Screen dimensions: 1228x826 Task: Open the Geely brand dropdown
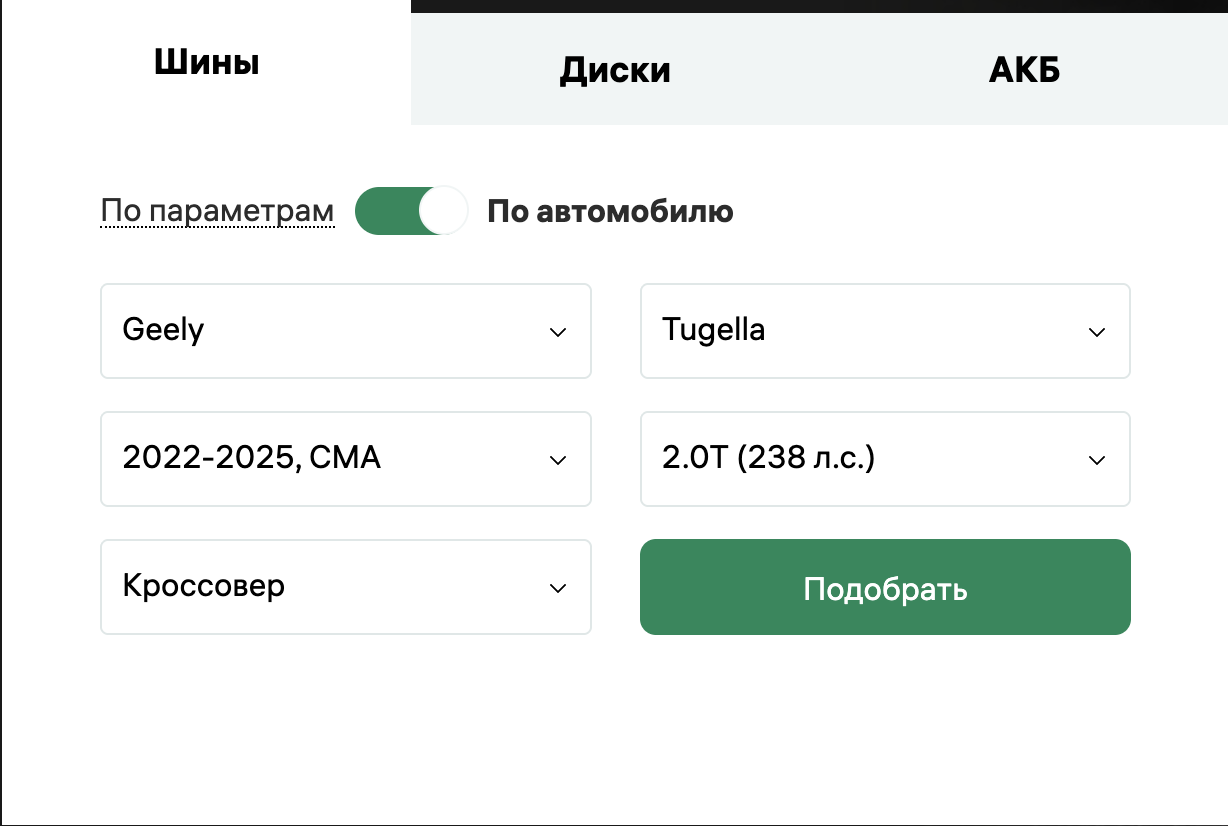pos(345,331)
